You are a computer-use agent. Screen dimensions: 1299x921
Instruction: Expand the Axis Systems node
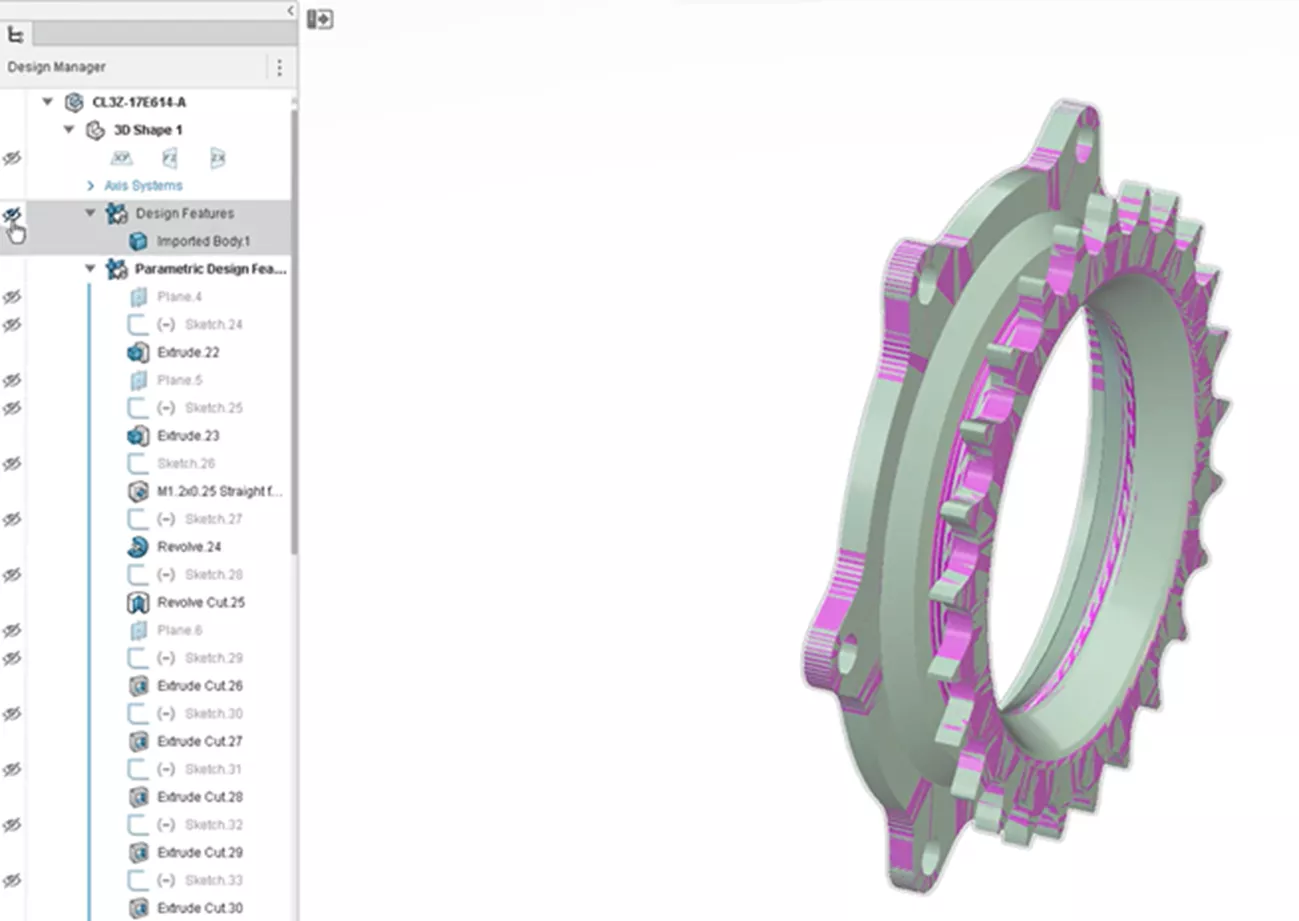coord(90,185)
